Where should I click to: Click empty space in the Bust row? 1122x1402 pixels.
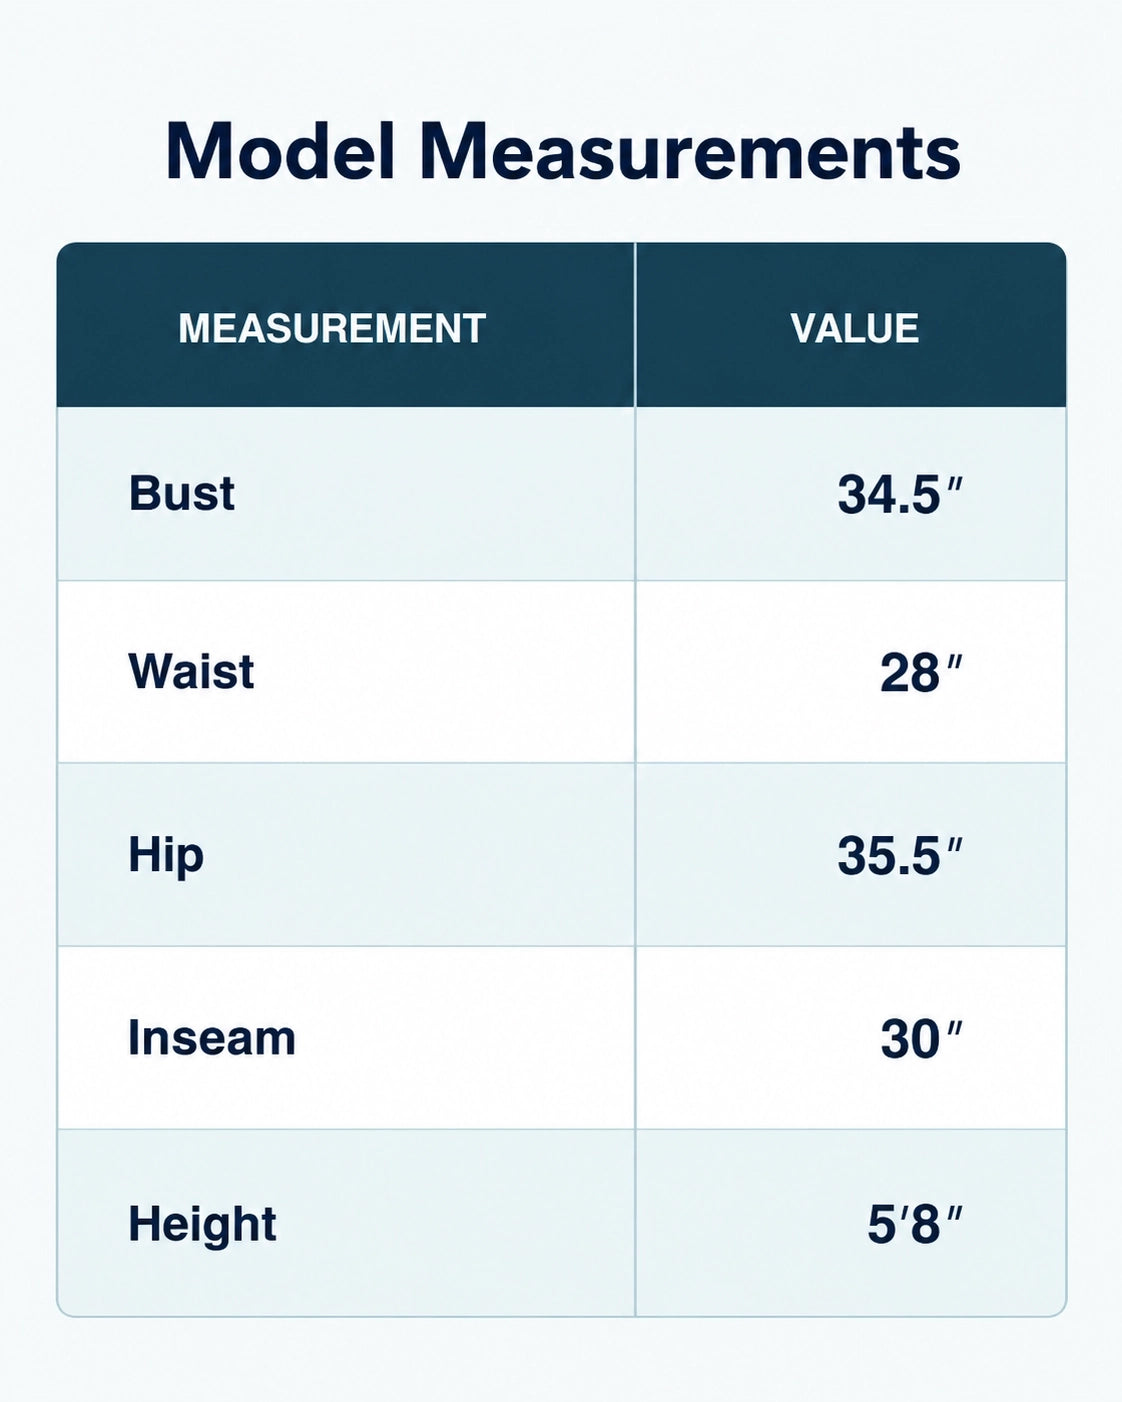click(430, 494)
